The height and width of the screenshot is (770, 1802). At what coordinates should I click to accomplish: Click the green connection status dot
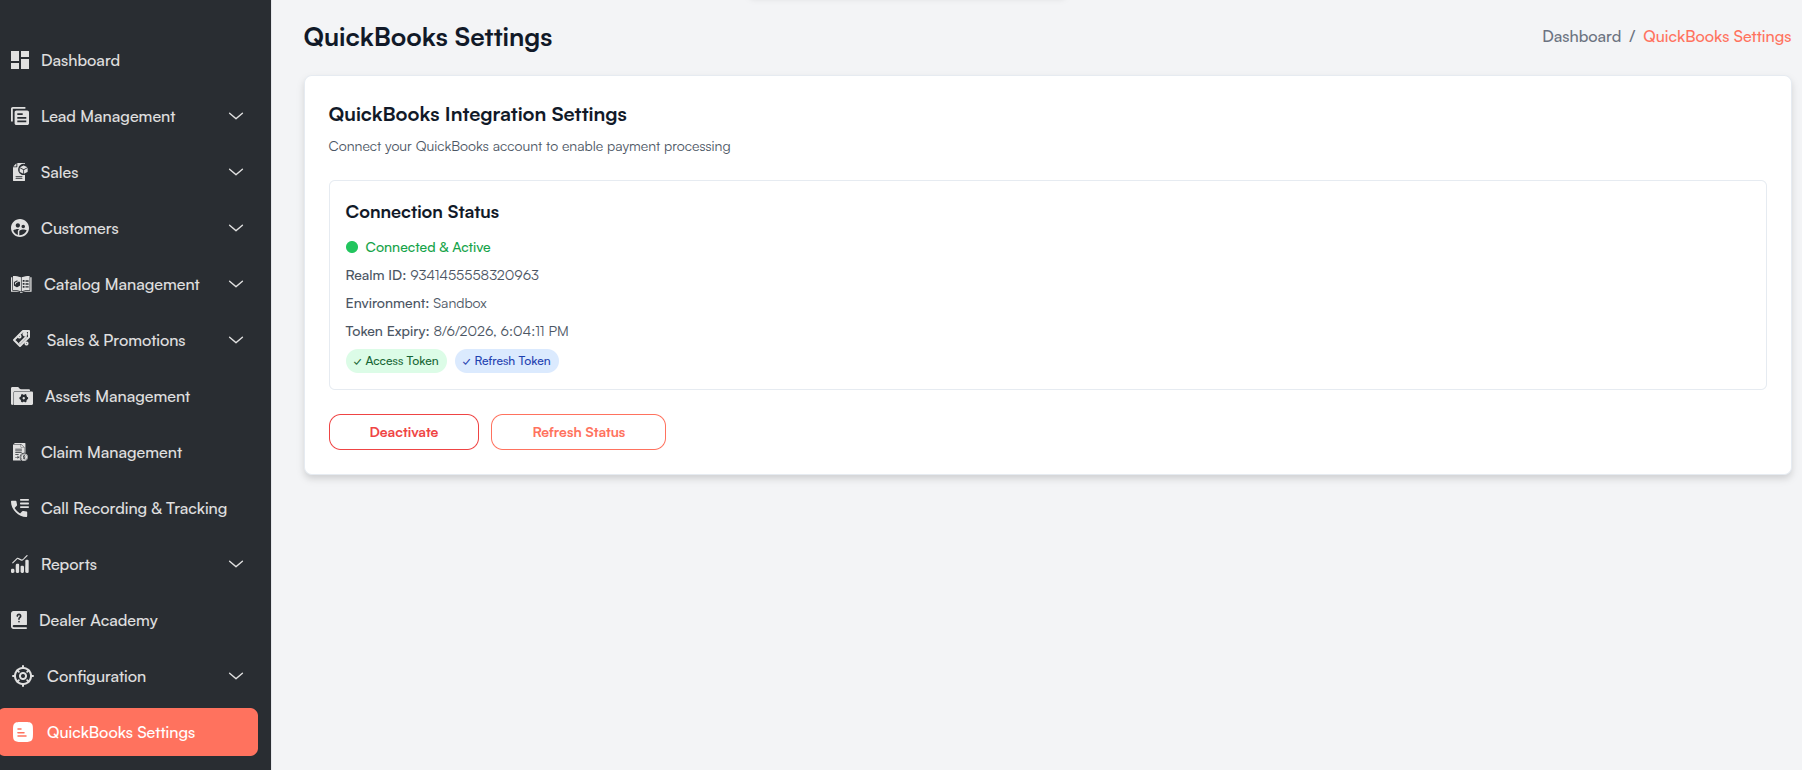click(x=352, y=247)
